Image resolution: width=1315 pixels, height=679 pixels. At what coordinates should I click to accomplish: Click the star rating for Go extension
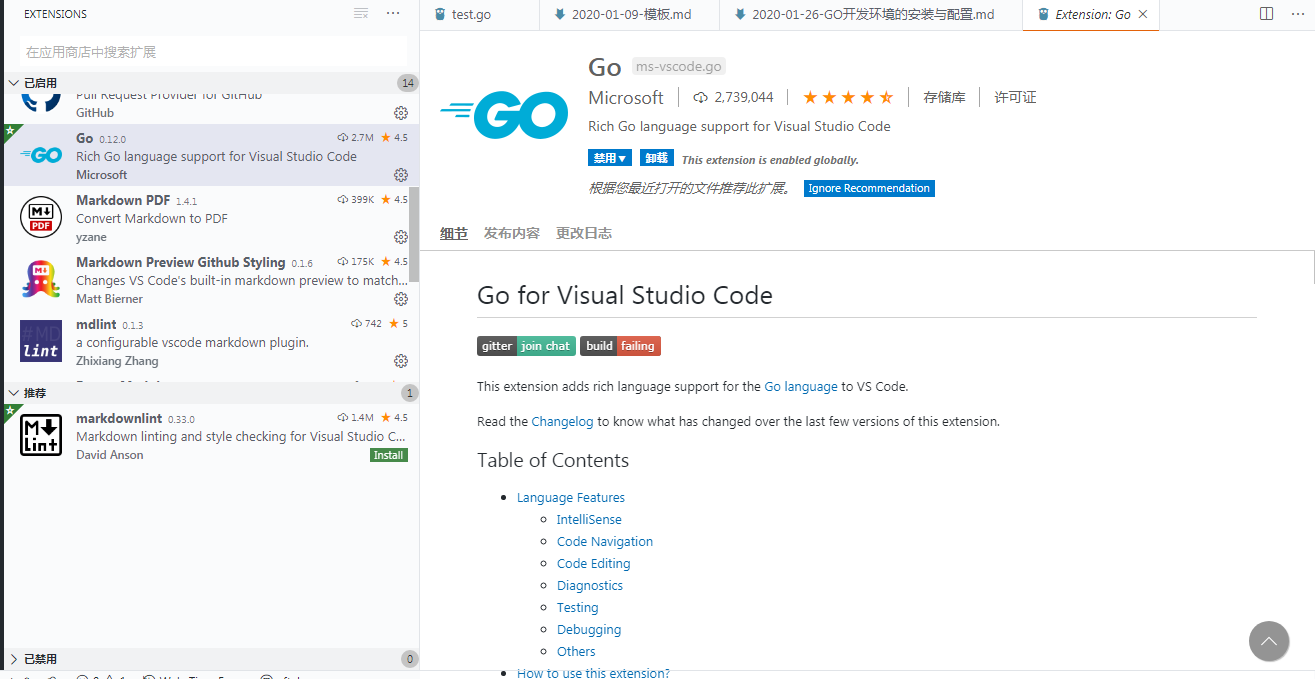[x=847, y=97]
